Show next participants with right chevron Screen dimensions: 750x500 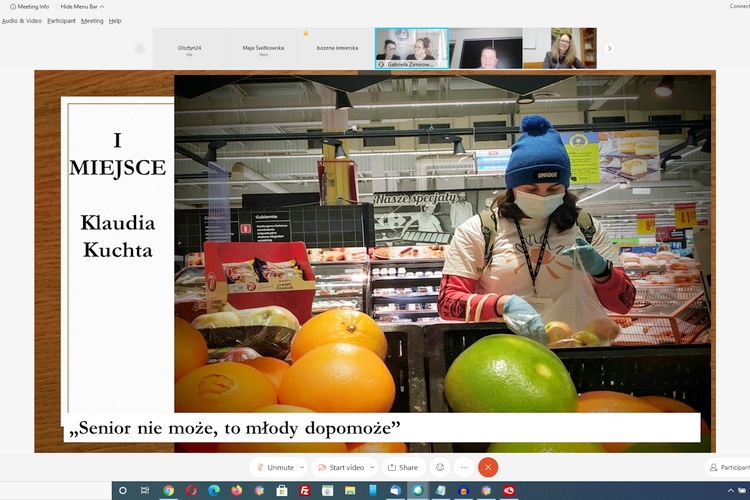(609, 48)
